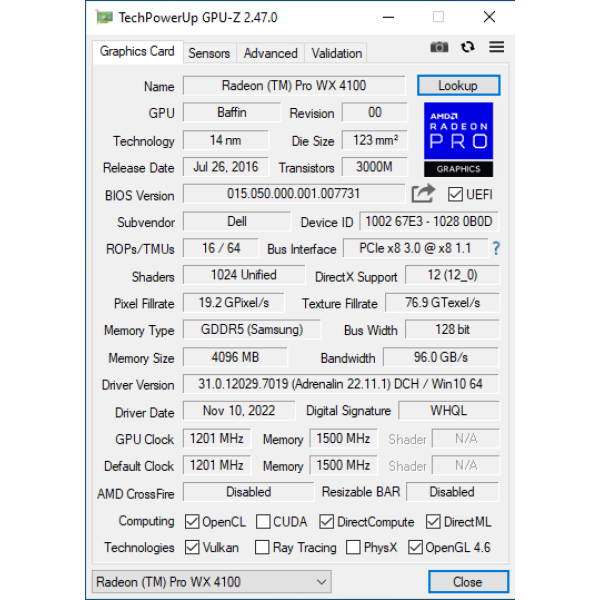Click the Driver Version field 31.0.12029.7019
600x600 pixels.
(x=341, y=384)
